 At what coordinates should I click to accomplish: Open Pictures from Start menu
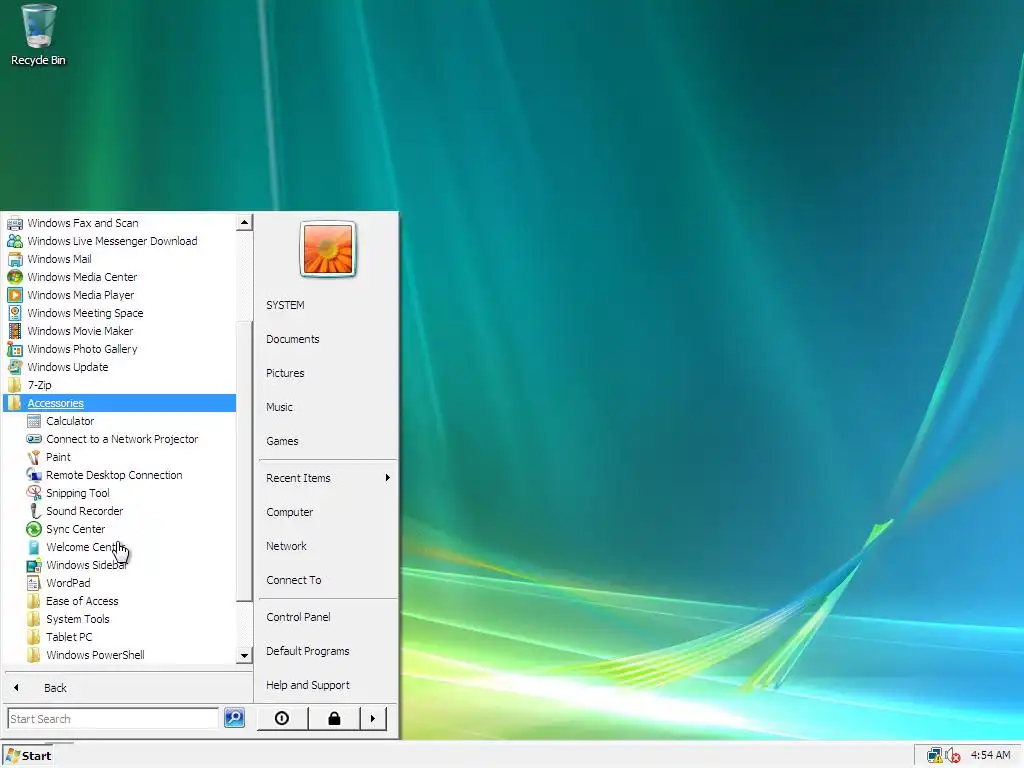[x=285, y=373]
